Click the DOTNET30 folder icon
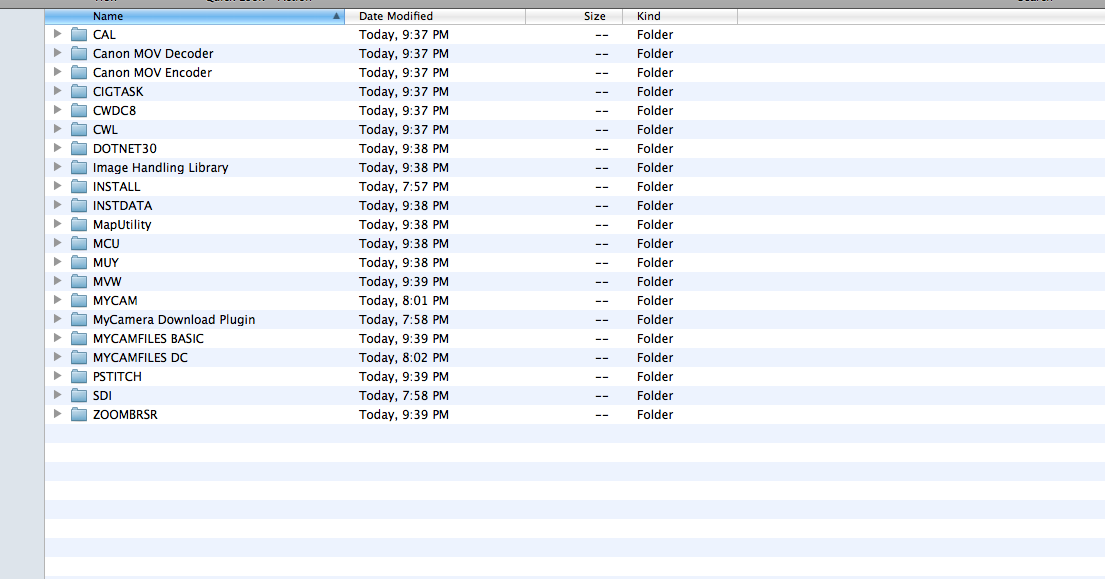 79,149
